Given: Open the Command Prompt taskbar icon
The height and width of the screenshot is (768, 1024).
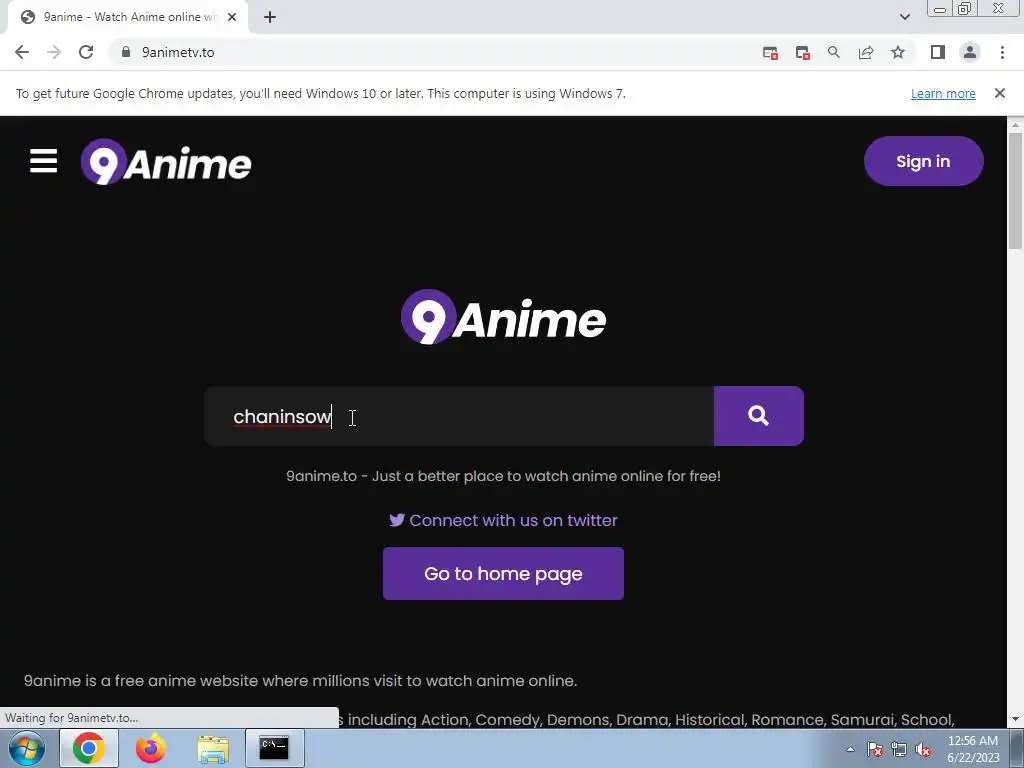Looking at the screenshot, I should [x=274, y=748].
